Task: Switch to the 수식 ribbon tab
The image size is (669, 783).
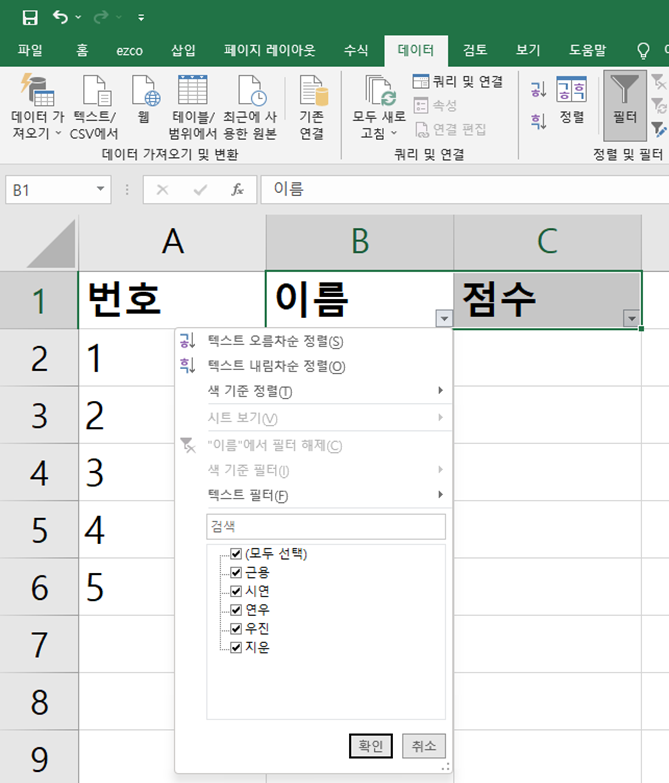Action: click(x=356, y=50)
